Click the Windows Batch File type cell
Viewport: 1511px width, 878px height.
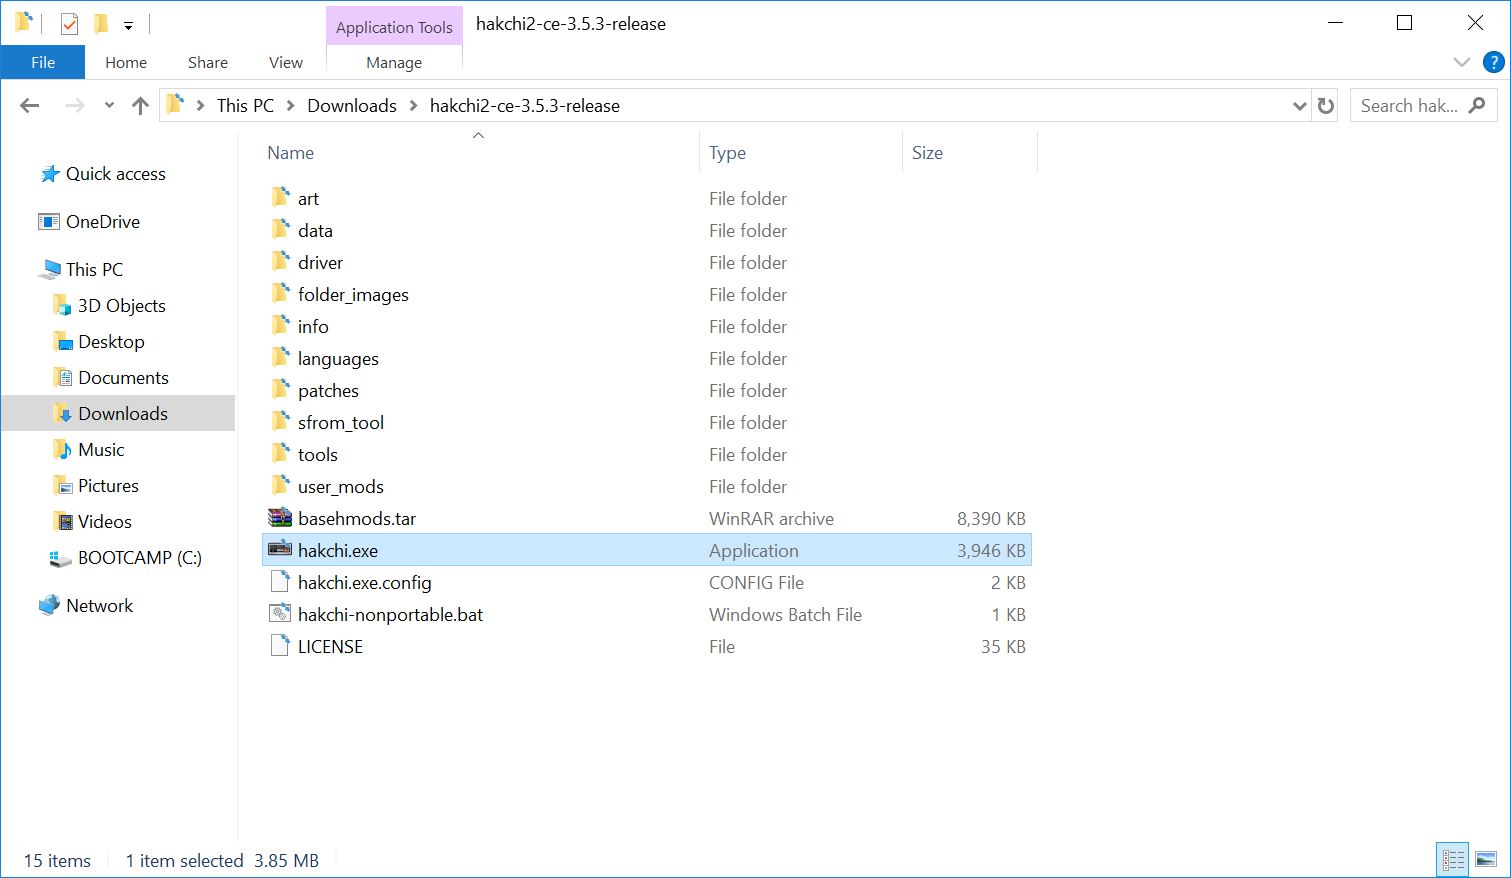785,614
